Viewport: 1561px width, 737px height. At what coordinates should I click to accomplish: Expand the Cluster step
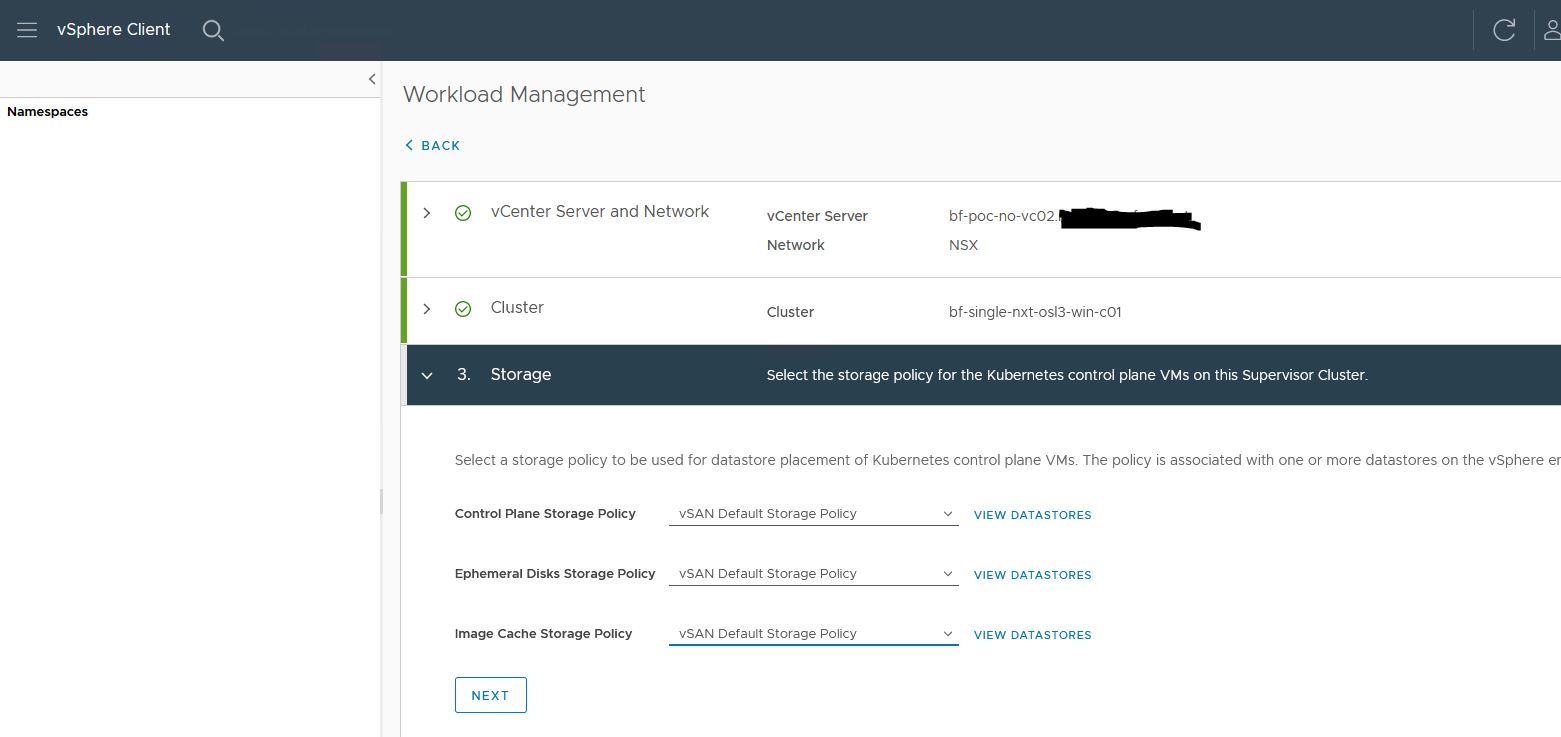coord(427,309)
